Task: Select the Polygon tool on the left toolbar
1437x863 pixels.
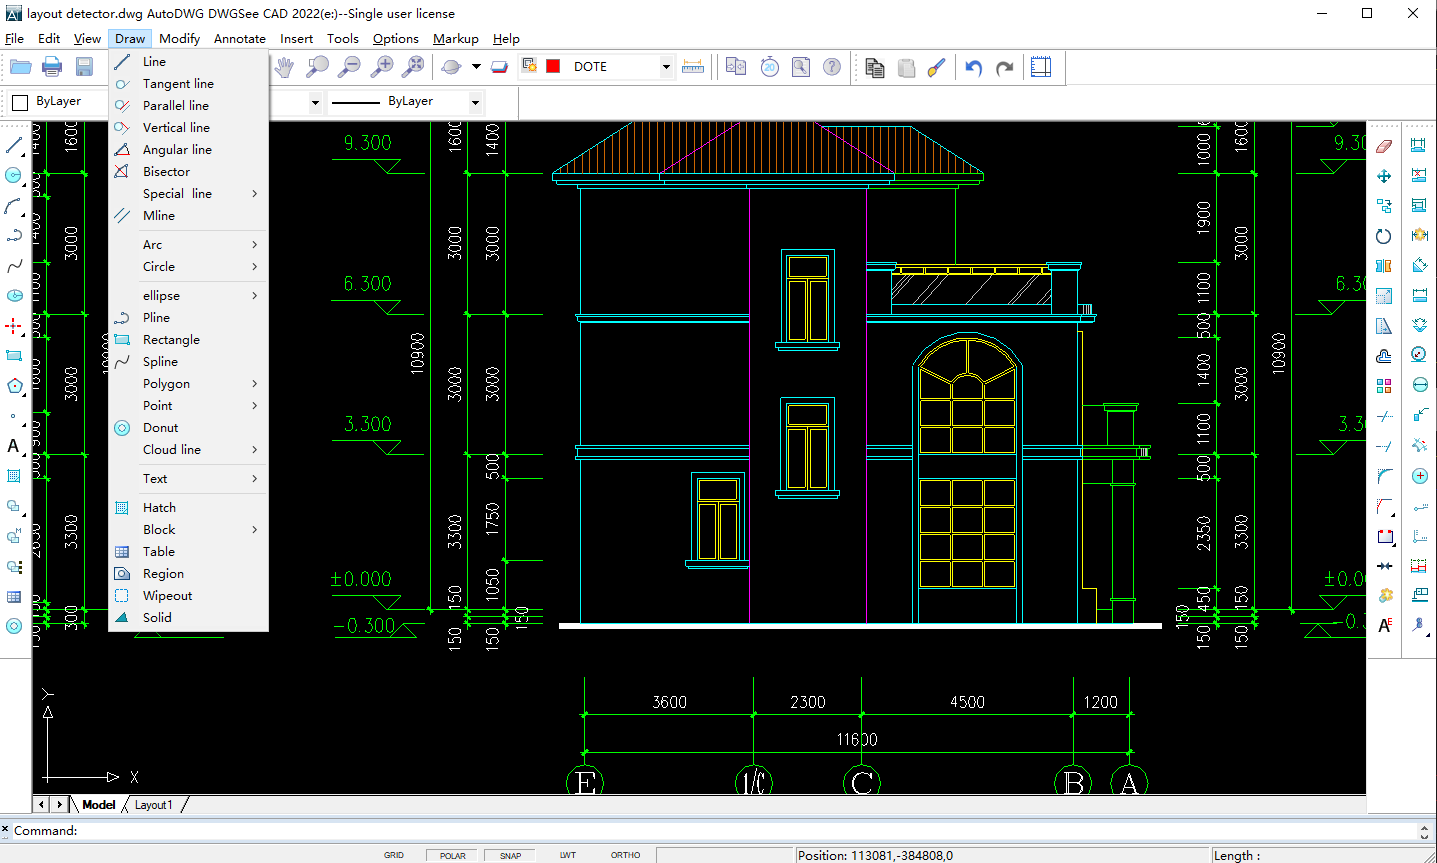Action: click(14, 386)
